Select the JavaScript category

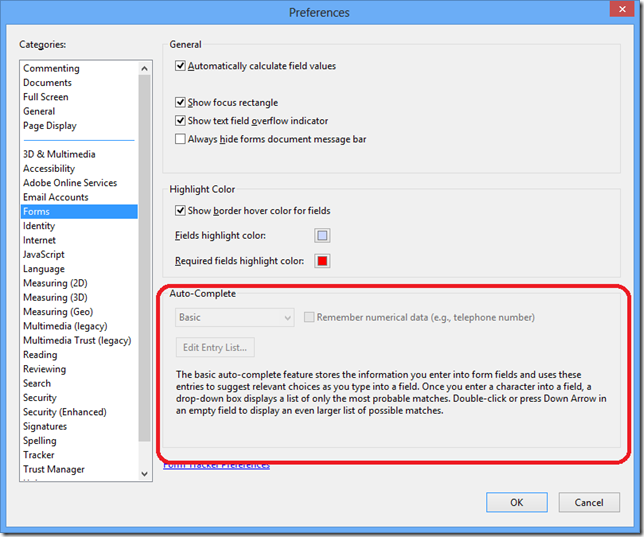44,255
